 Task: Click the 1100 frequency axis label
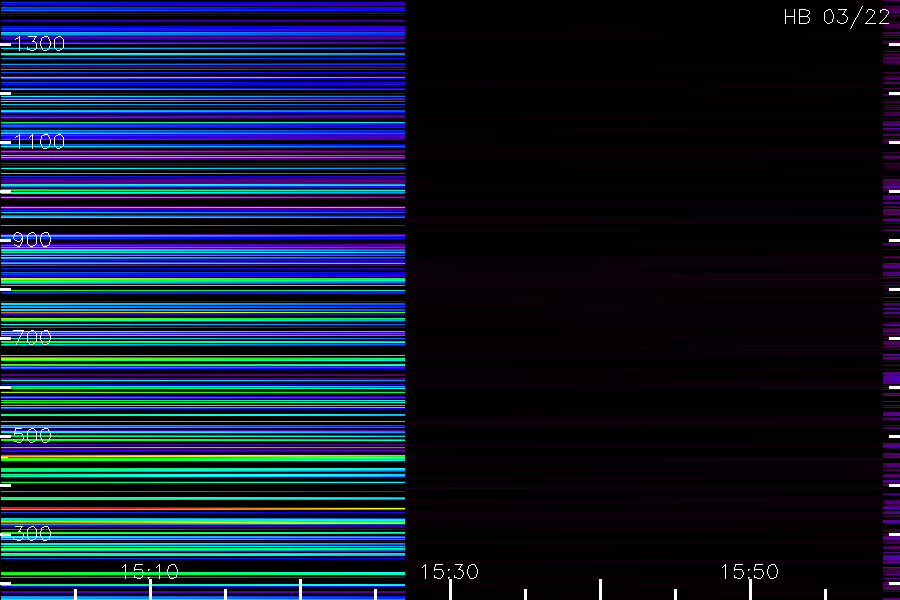click(39, 142)
